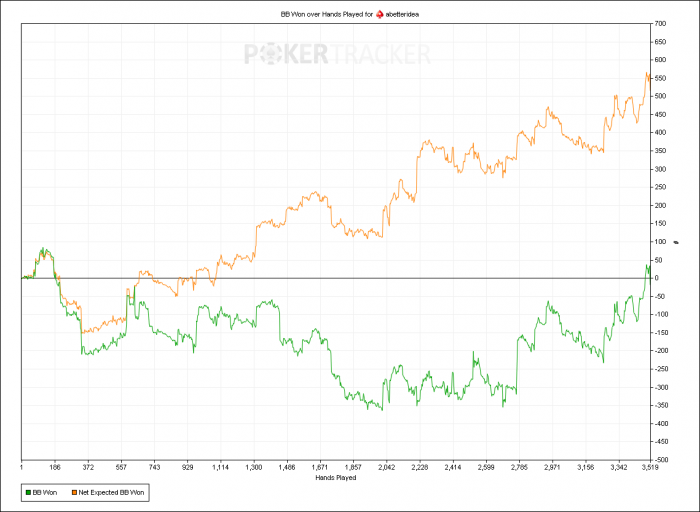Click the x-axis label 1,114
Viewport: 700px width, 512px height.
tap(221, 467)
